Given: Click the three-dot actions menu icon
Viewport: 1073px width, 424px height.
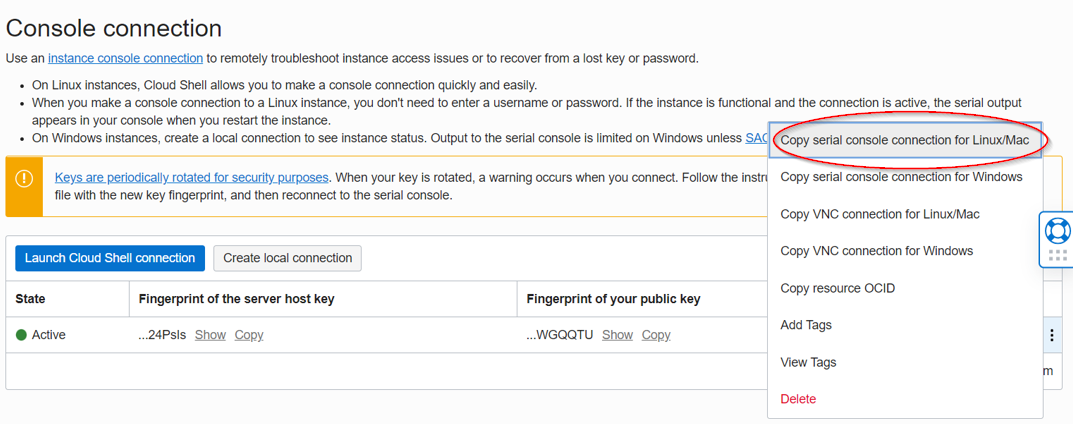Looking at the screenshot, I should (1051, 336).
